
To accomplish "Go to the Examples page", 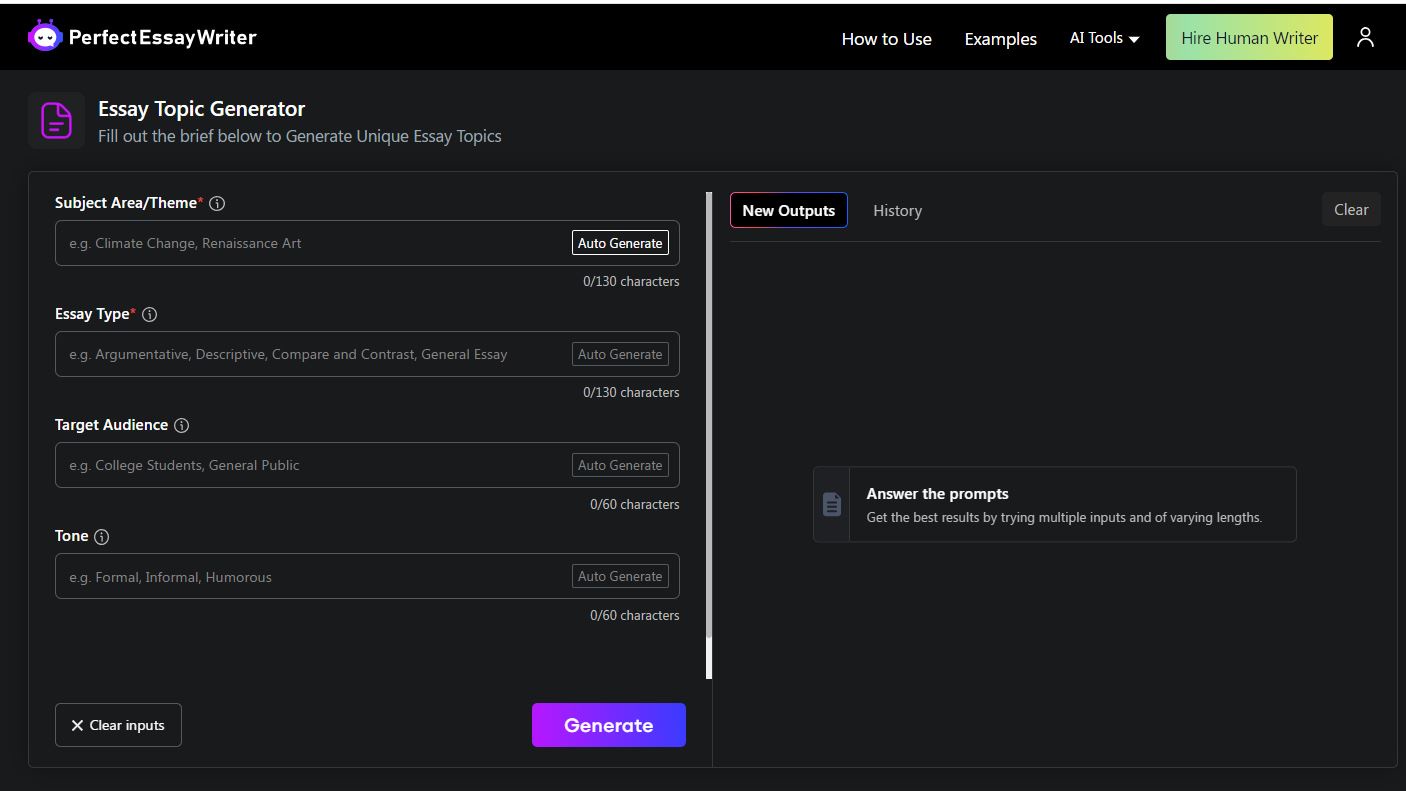I will (1000, 39).
